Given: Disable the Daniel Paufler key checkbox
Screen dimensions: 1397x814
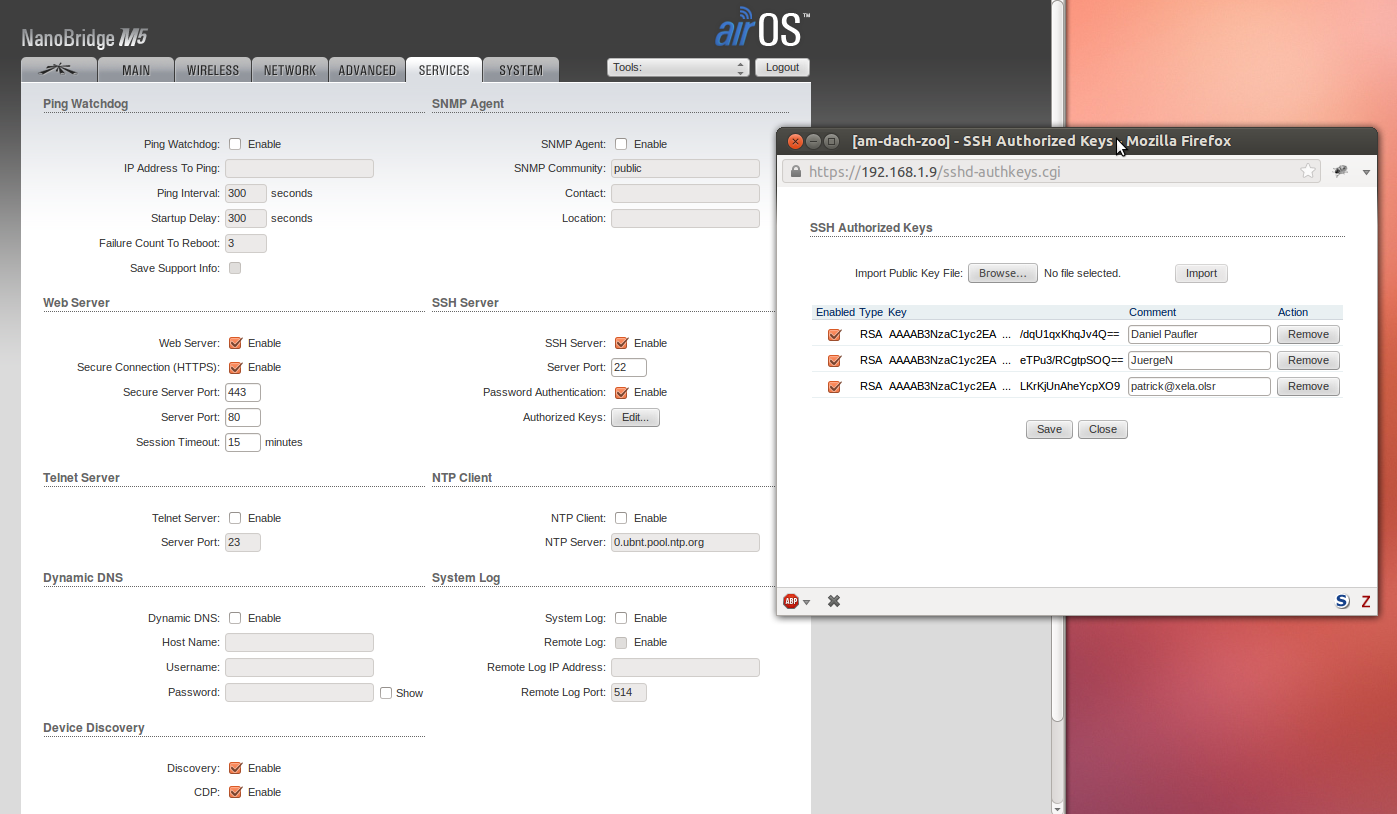Looking at the screenshot, I should pyautogui.click(x=834, y=335).
